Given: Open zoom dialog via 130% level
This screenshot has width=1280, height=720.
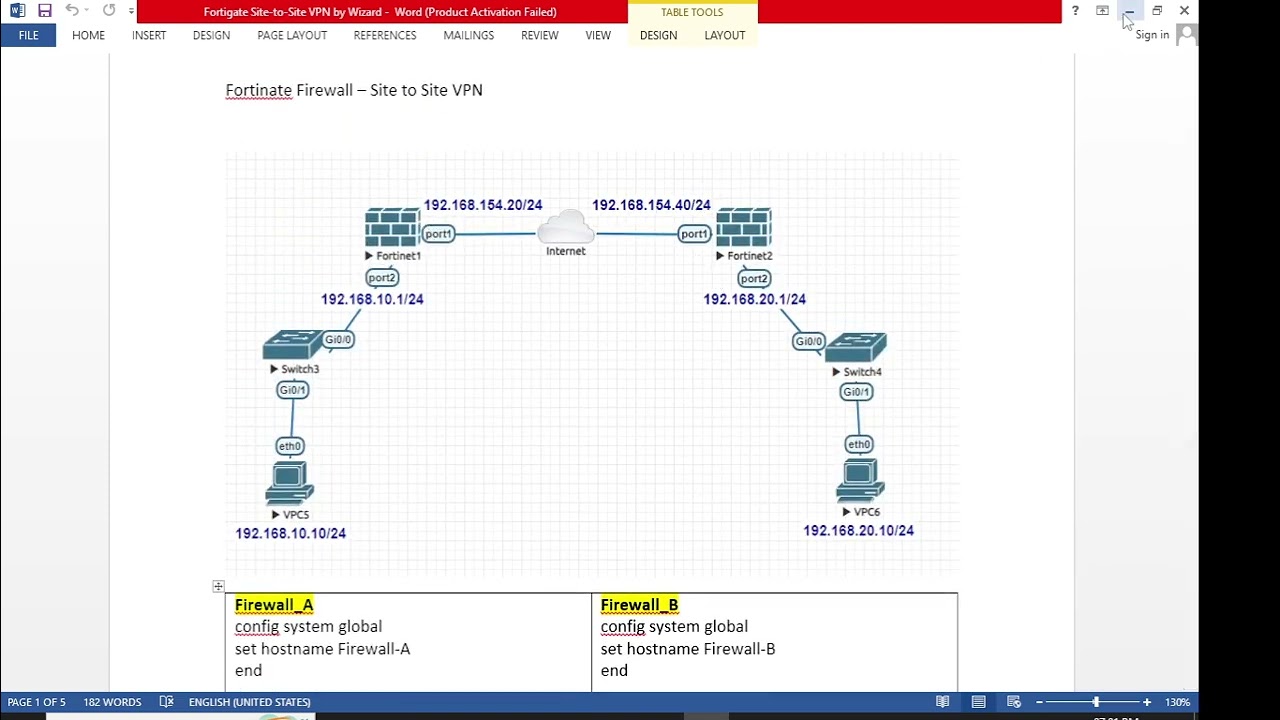Looking at the screenshot, I should (x=1177, y=702).
